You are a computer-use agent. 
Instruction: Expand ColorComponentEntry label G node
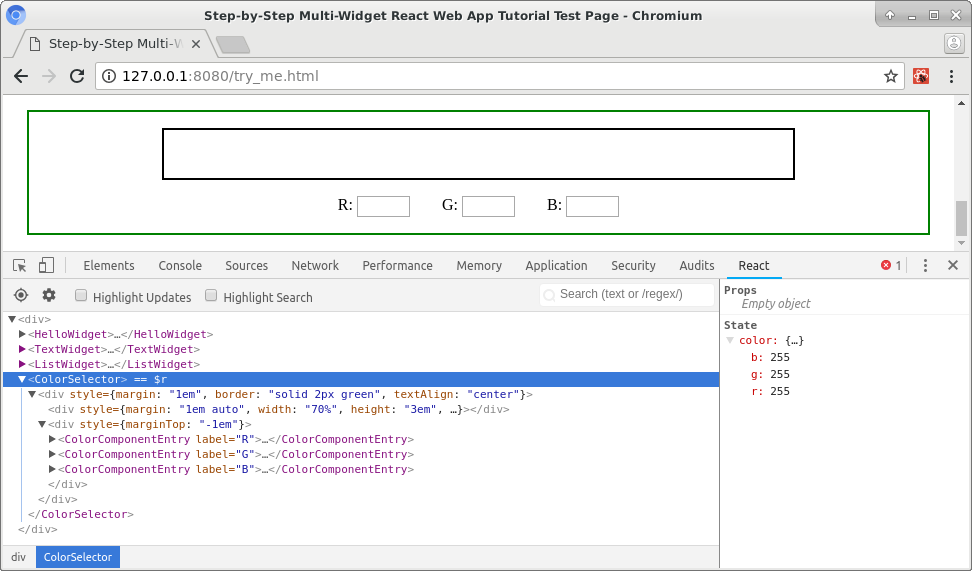53,454
